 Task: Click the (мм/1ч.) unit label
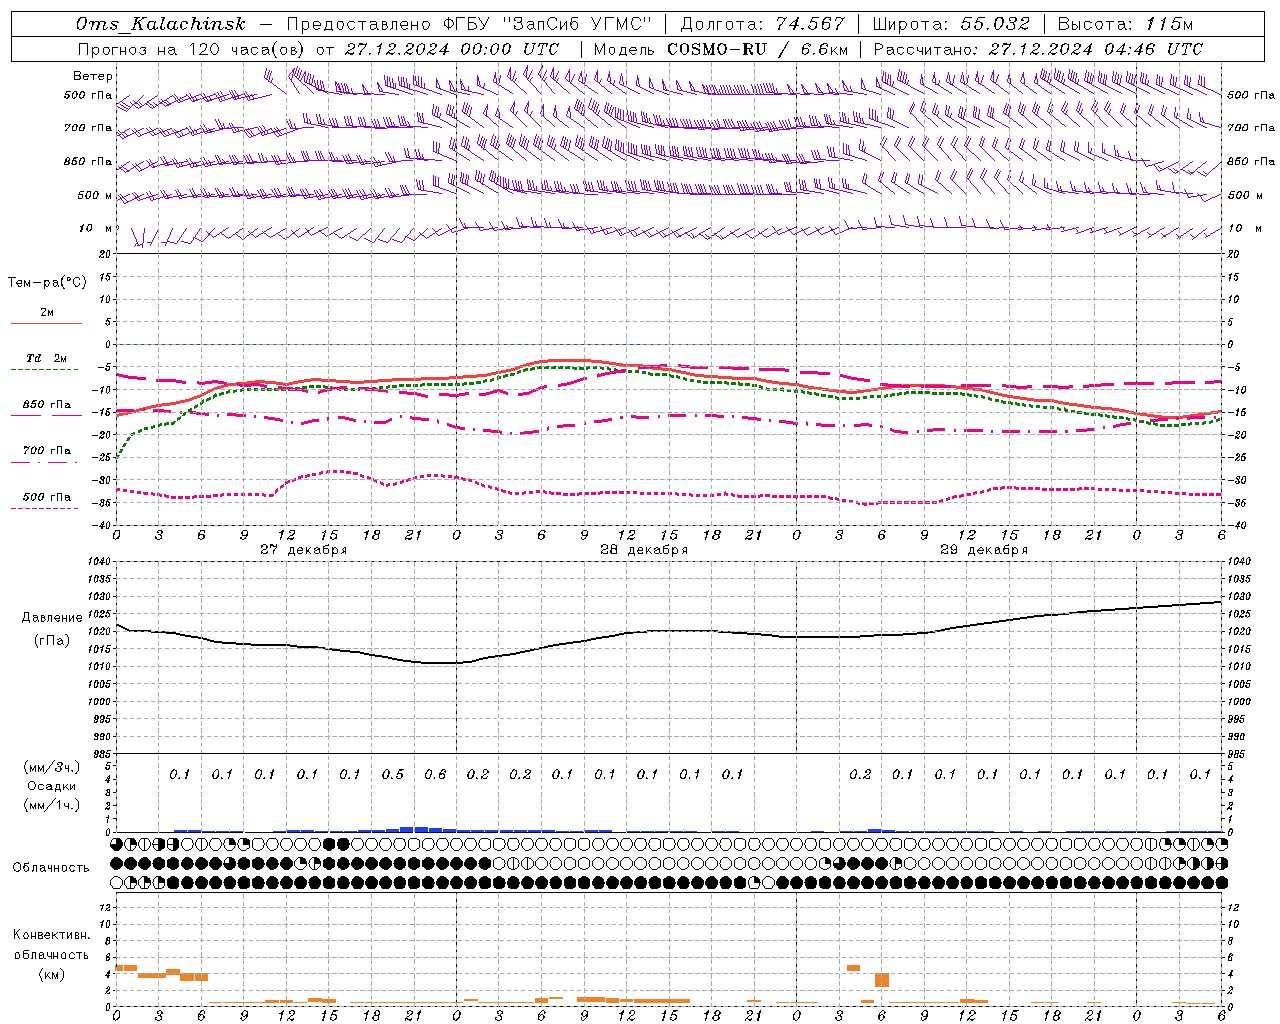52,805
